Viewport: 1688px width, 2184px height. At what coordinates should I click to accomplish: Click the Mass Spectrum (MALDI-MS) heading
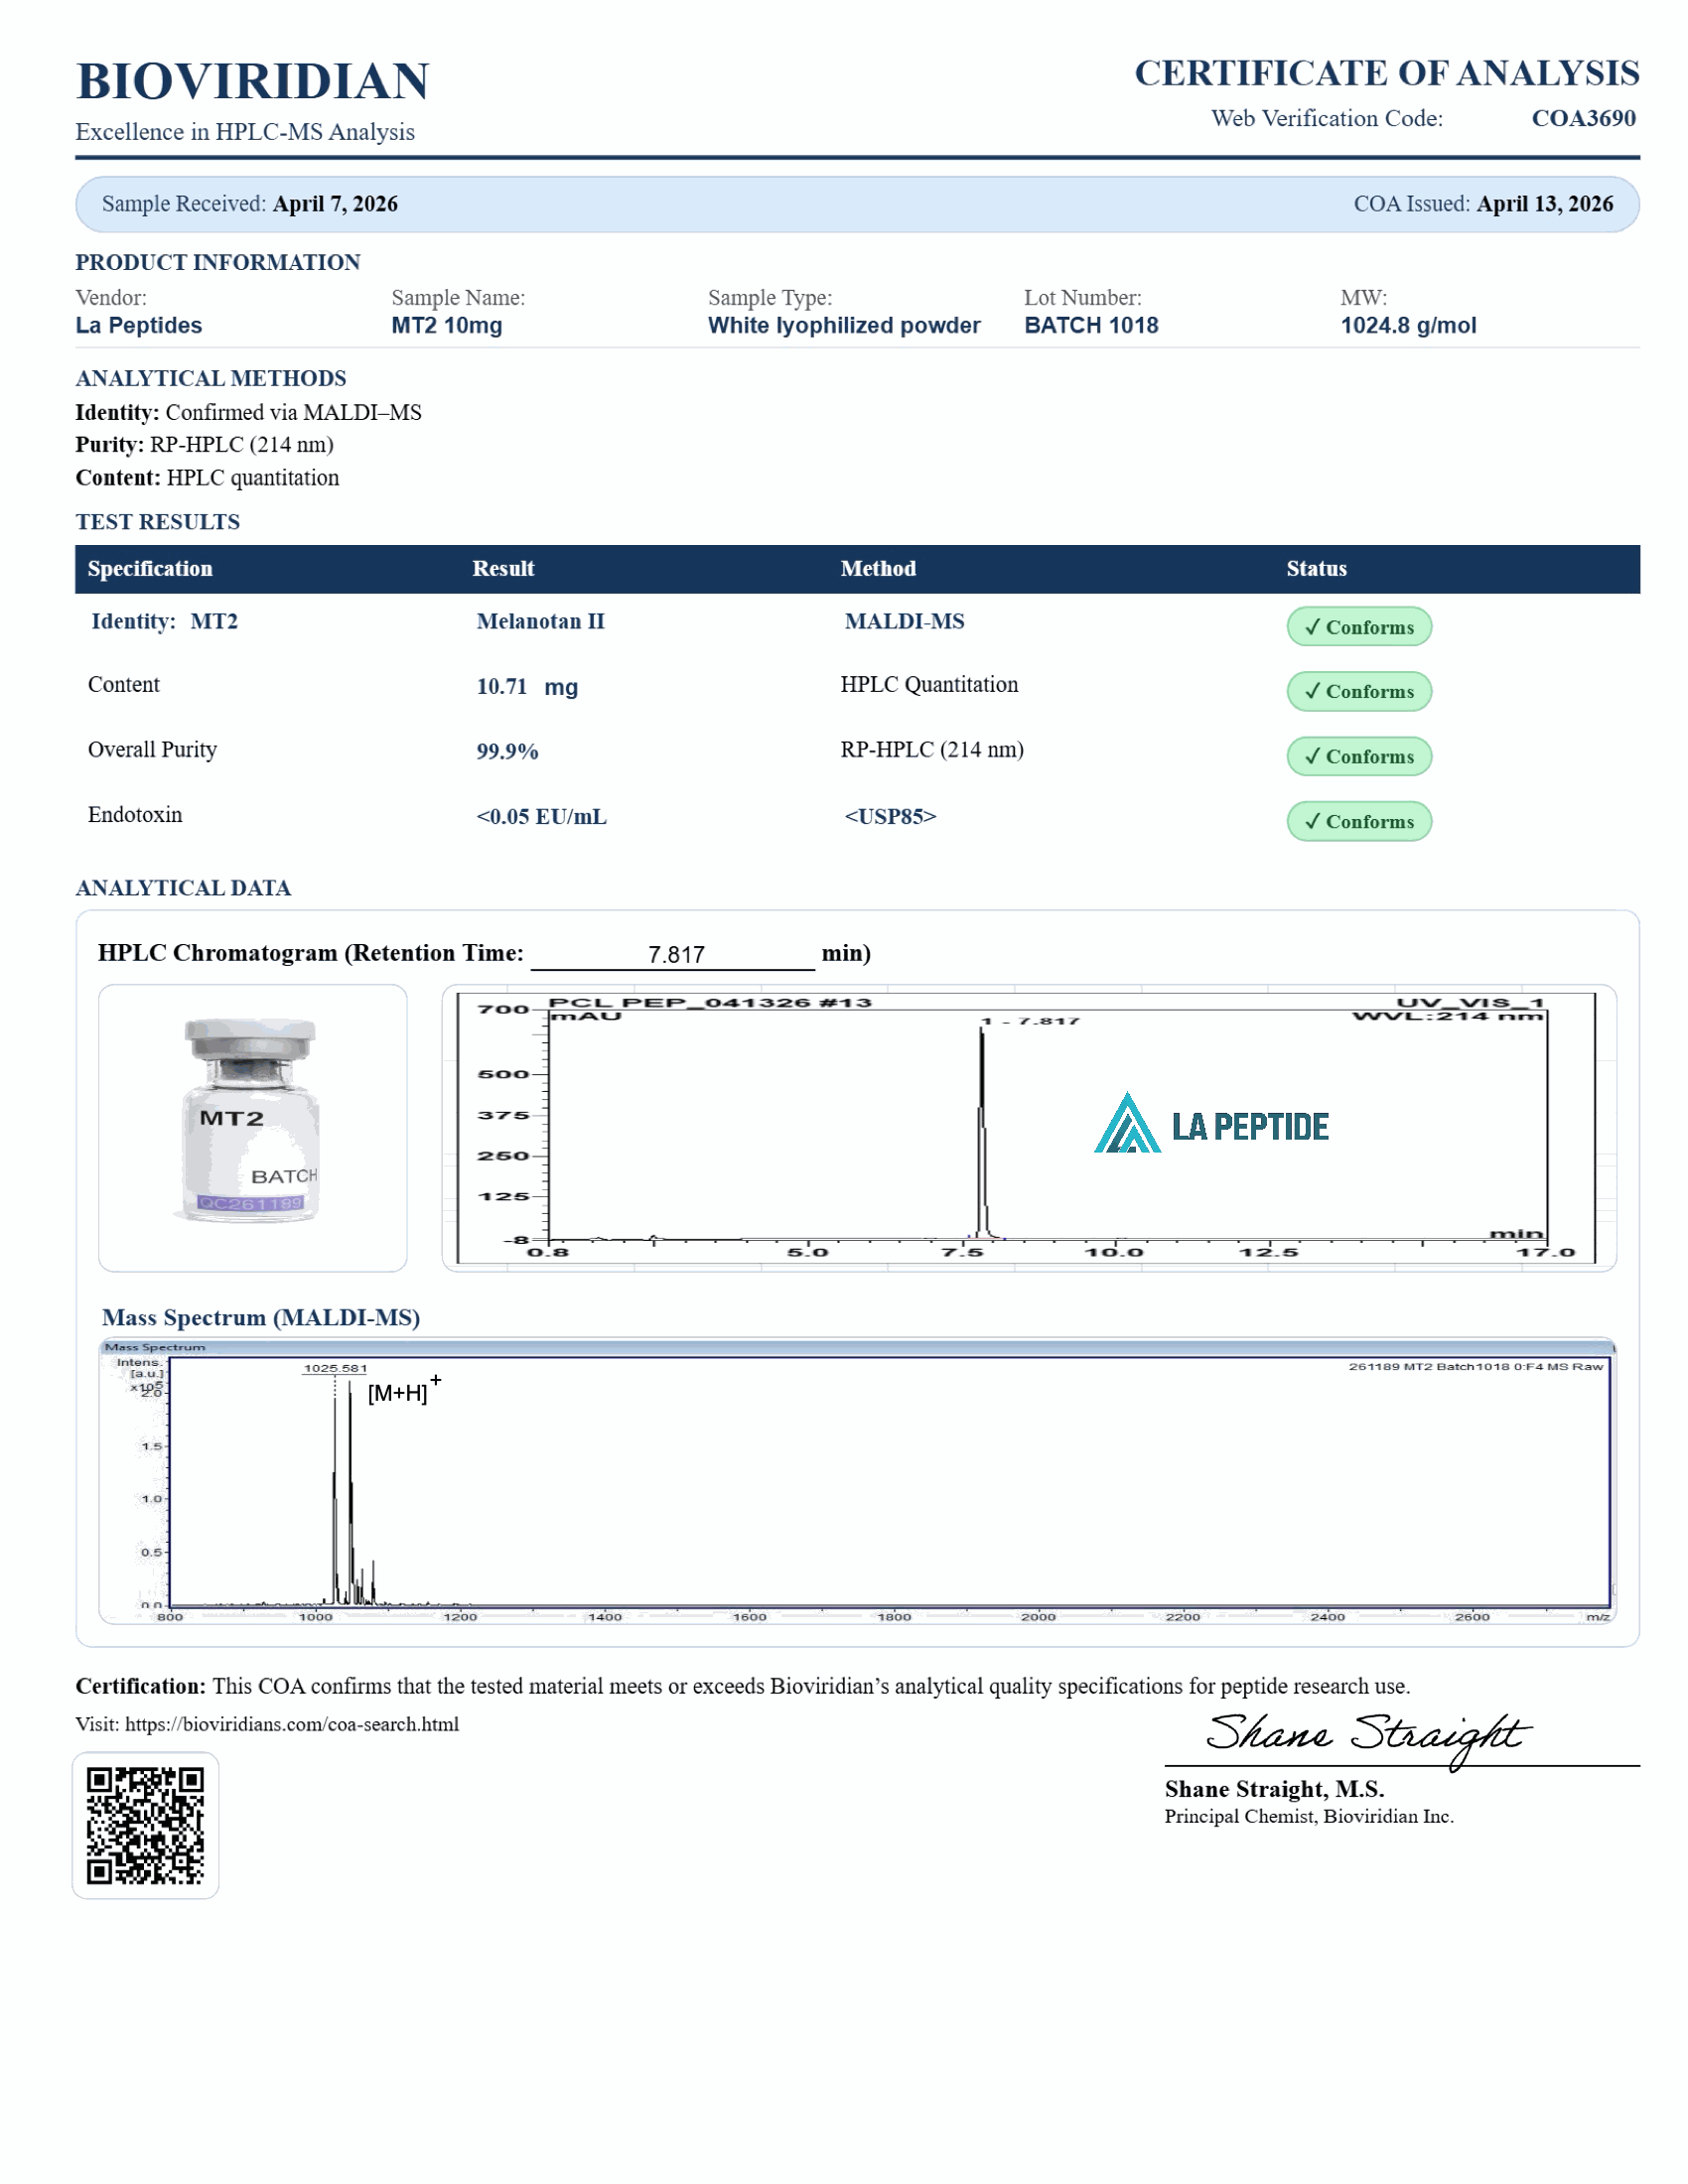[x=261, y=1317]
